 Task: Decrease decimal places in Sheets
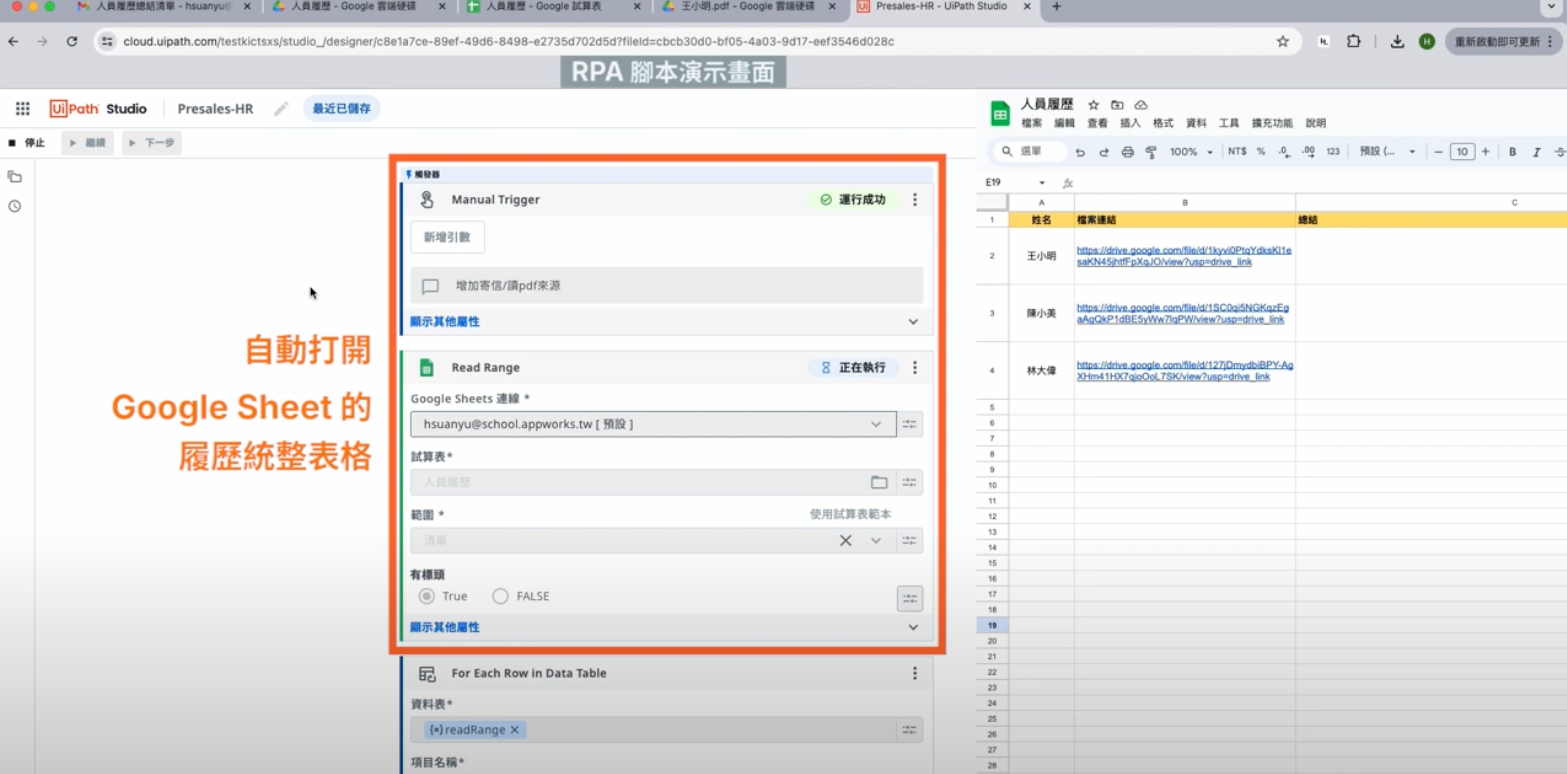pos(1284,152)
